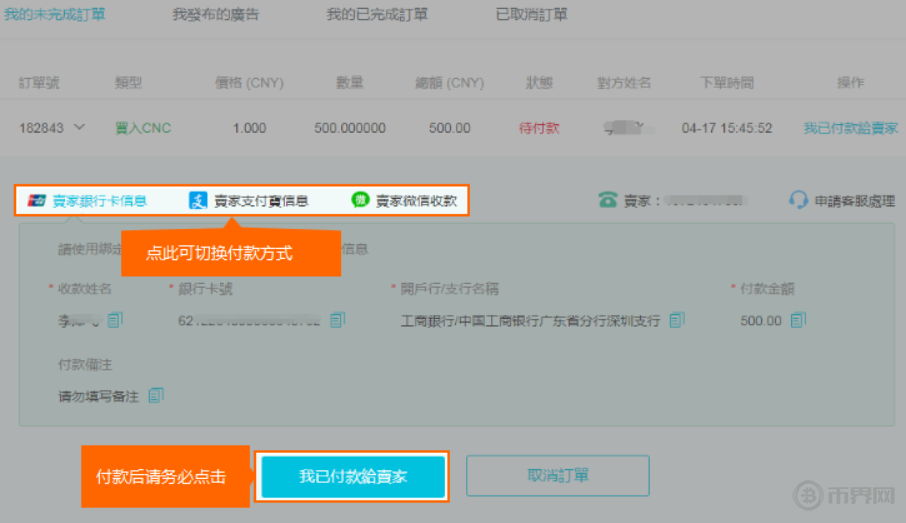Image resolution: width=906 pixels, height=523 pixels.
Task: Copy the bank card number
Action: point(337,320)
